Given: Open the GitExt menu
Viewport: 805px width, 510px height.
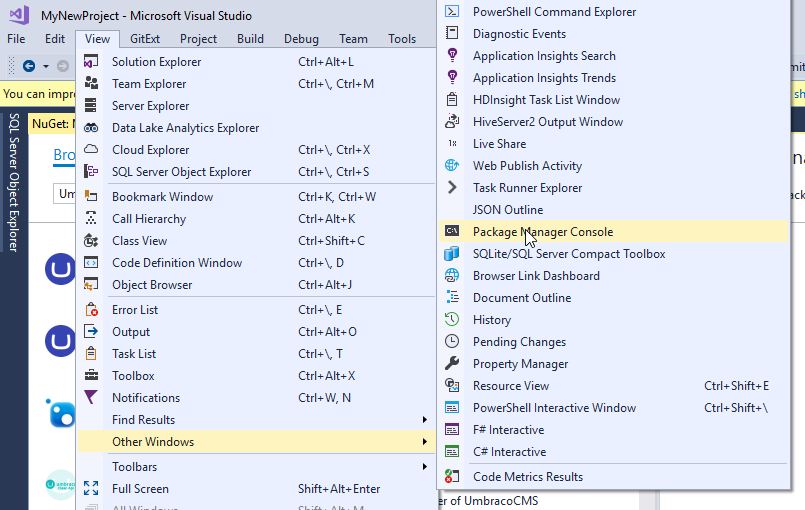Looking at the screenshot, I should 145,39.
